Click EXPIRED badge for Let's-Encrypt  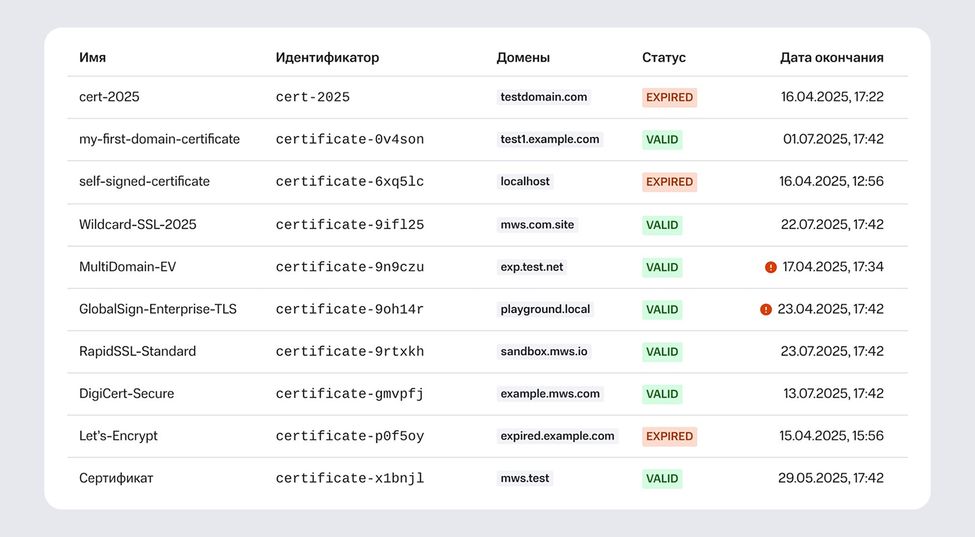[x=669, y=436]
